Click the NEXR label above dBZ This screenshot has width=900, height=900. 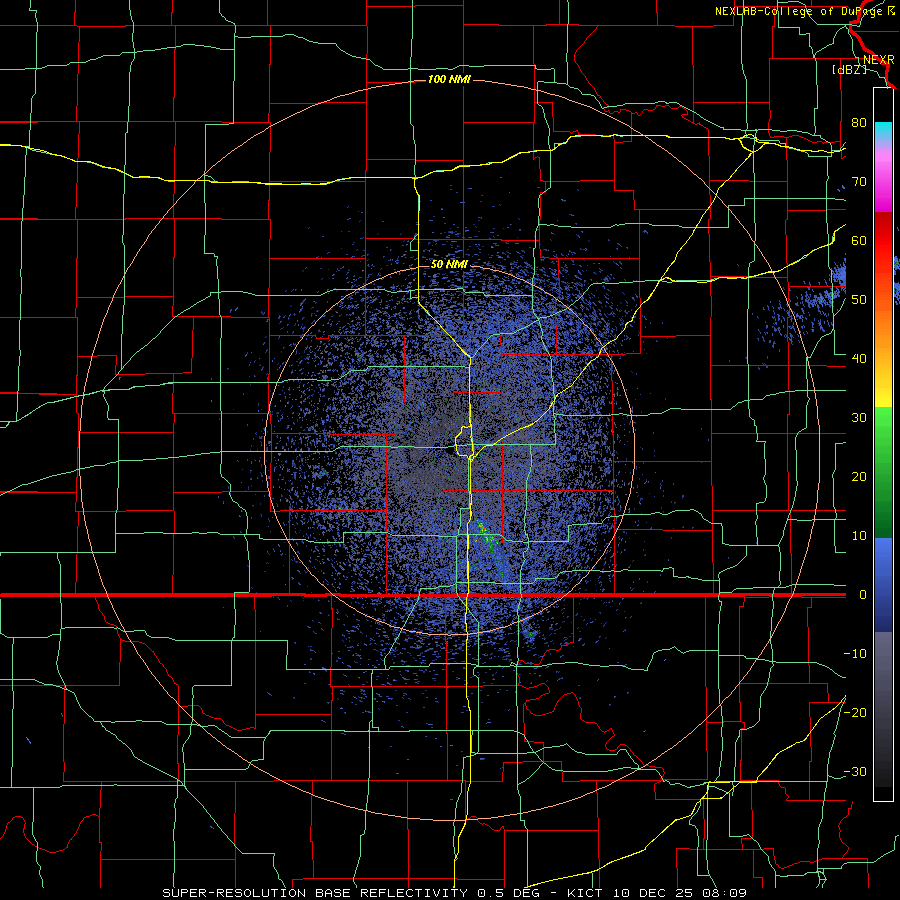coord(879,59)
